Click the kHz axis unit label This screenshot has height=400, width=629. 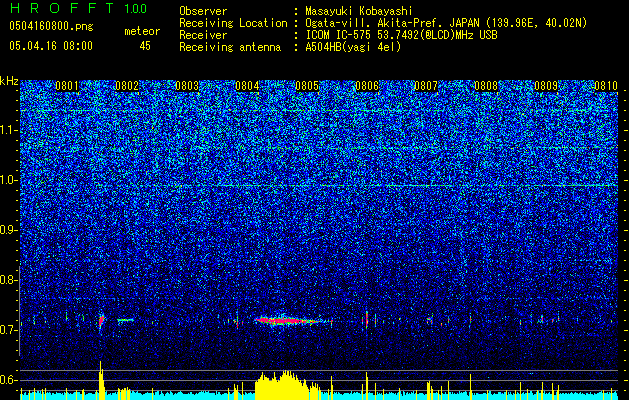click(9, 81)
